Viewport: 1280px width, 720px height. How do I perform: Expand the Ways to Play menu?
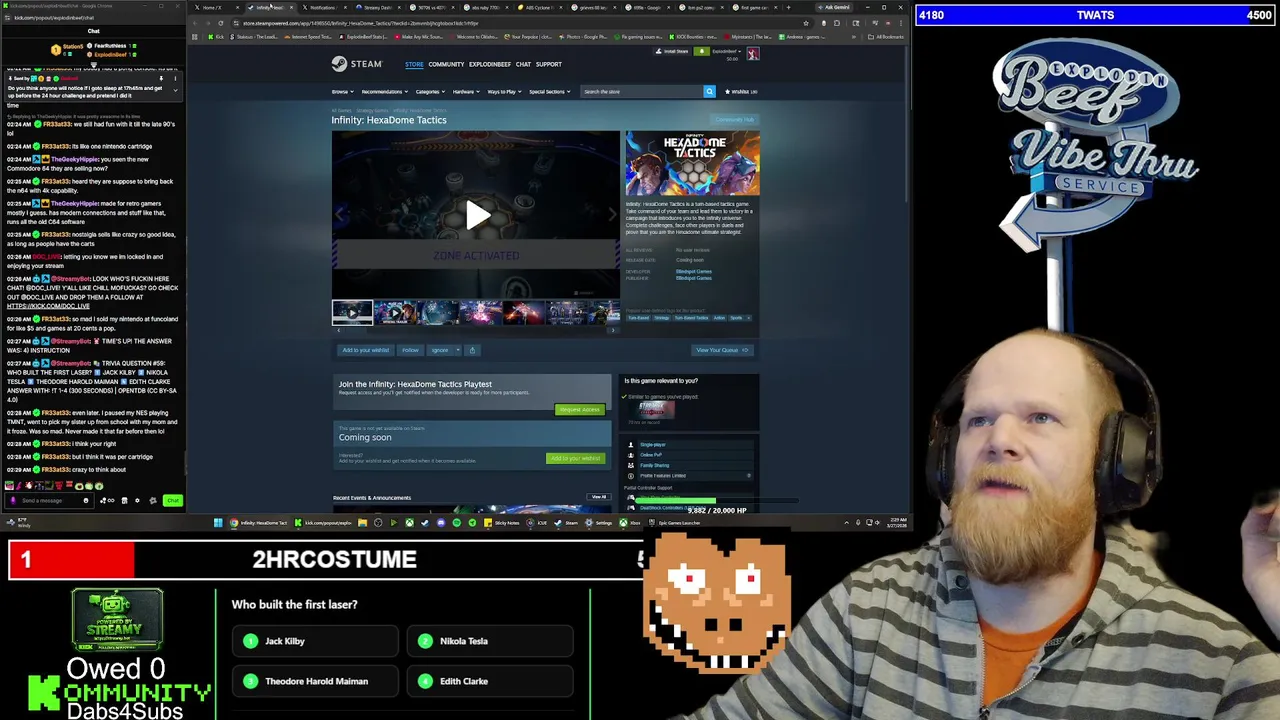coord(504,91)
